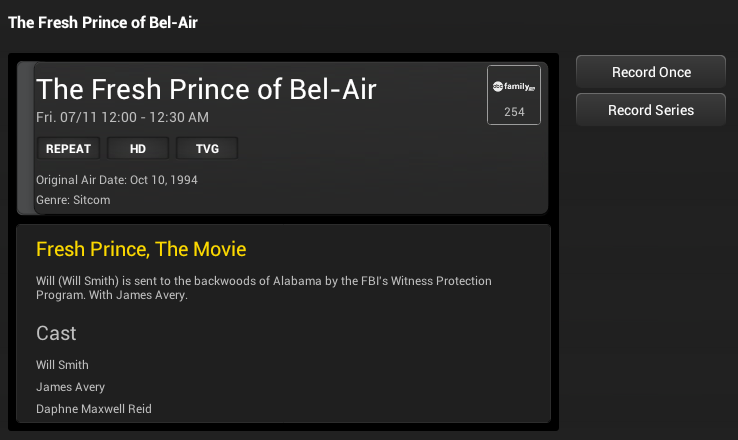Click the Cast section heading
Screen dimensions: 738x440
[x=56, y=333]
